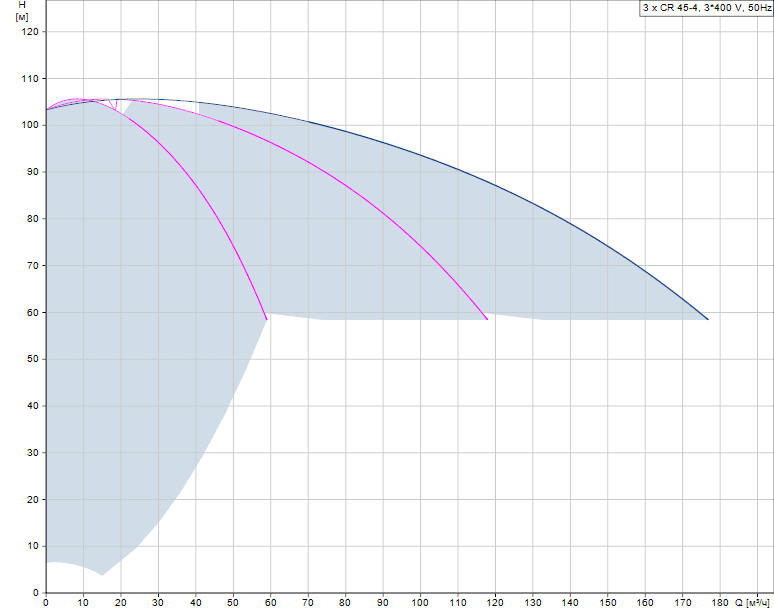Viewport: 774px width, 611px height.
Task: Click the H axis title
Action: point(22,5)
